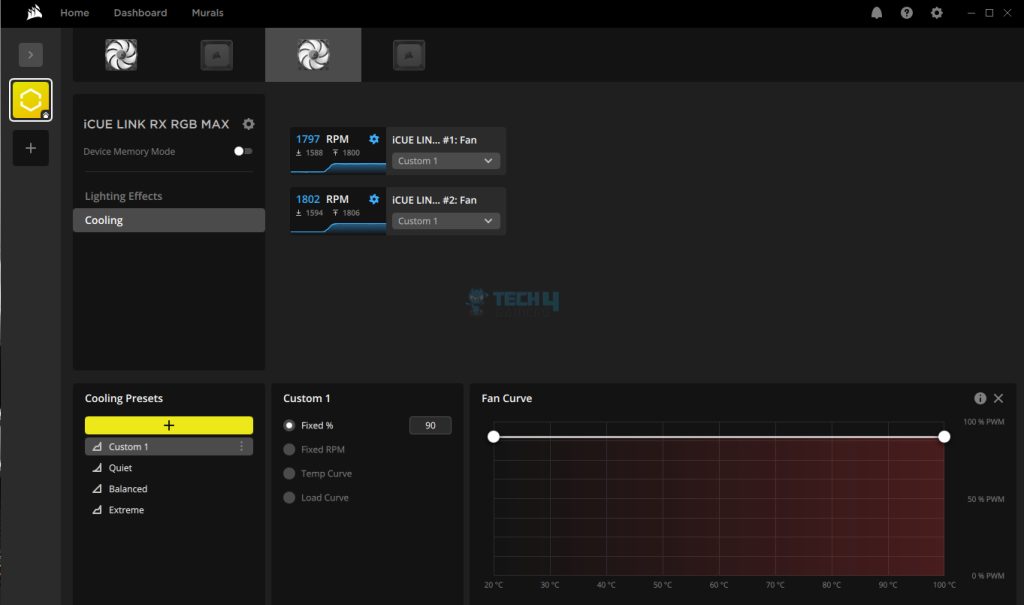The image size is (1024, 605).
Task: Choose the Extreme cooling preset
Action: coord(126,510)
